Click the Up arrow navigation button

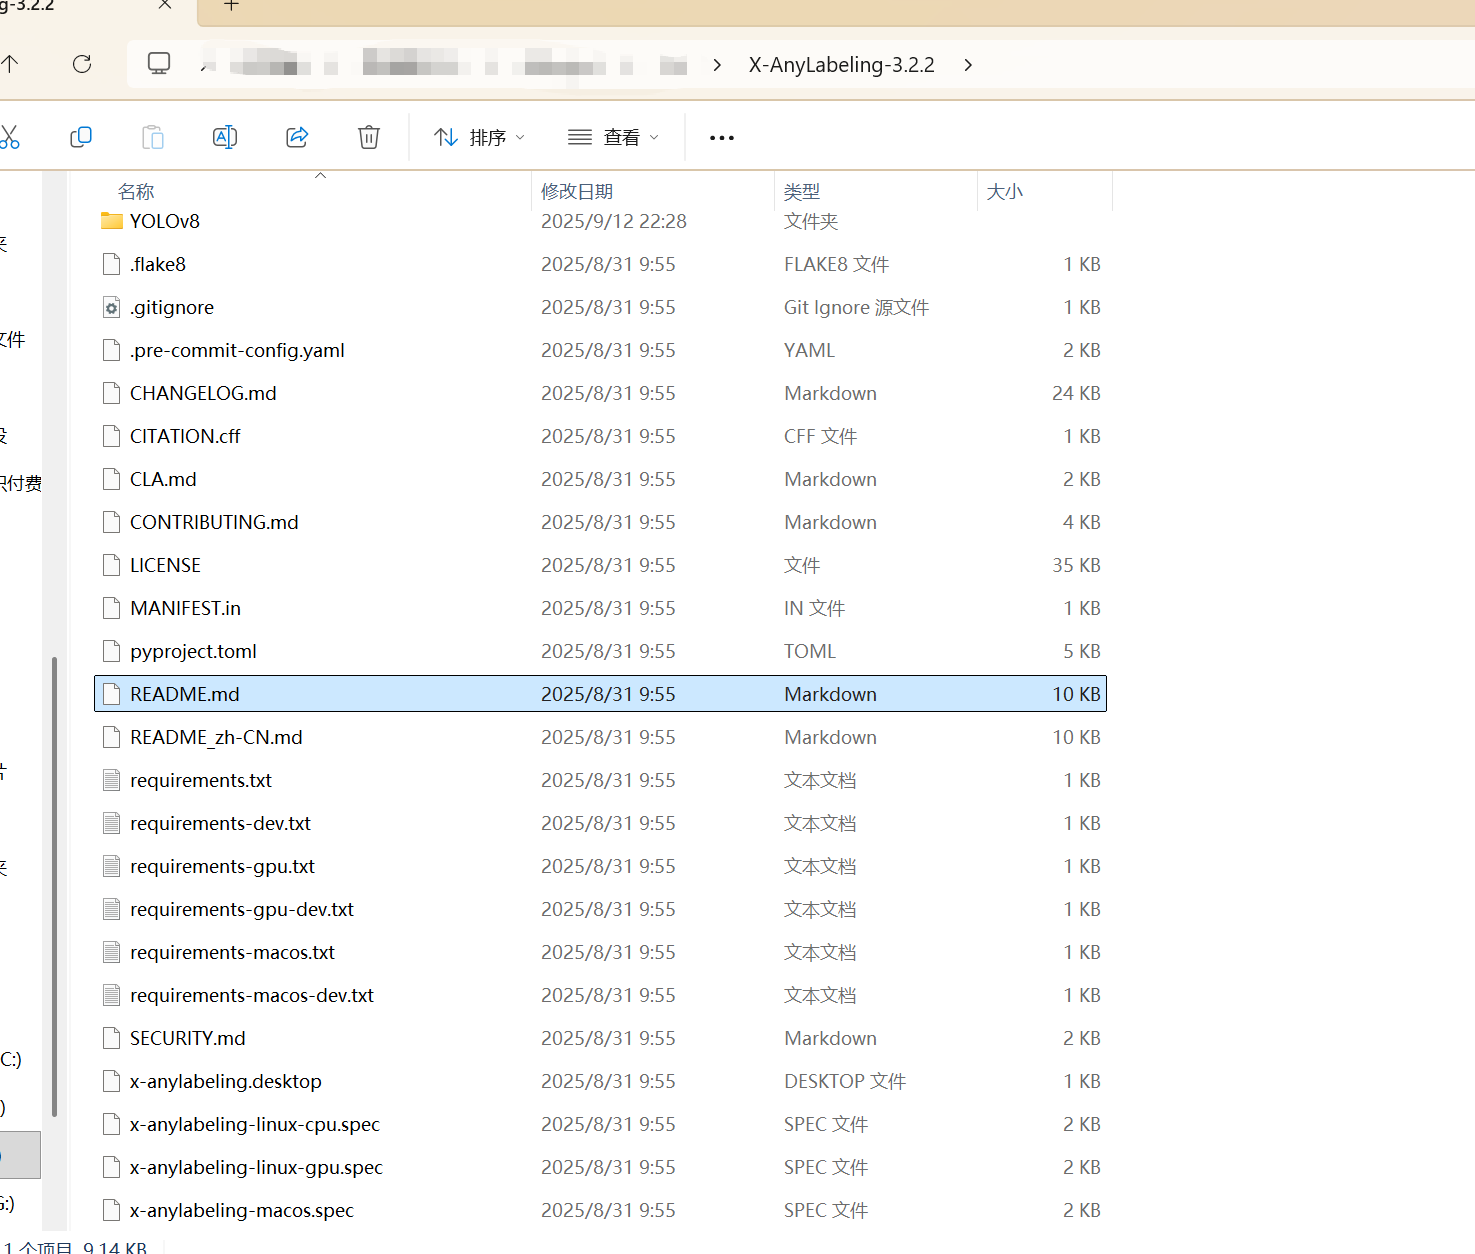(x=10, y=64)
